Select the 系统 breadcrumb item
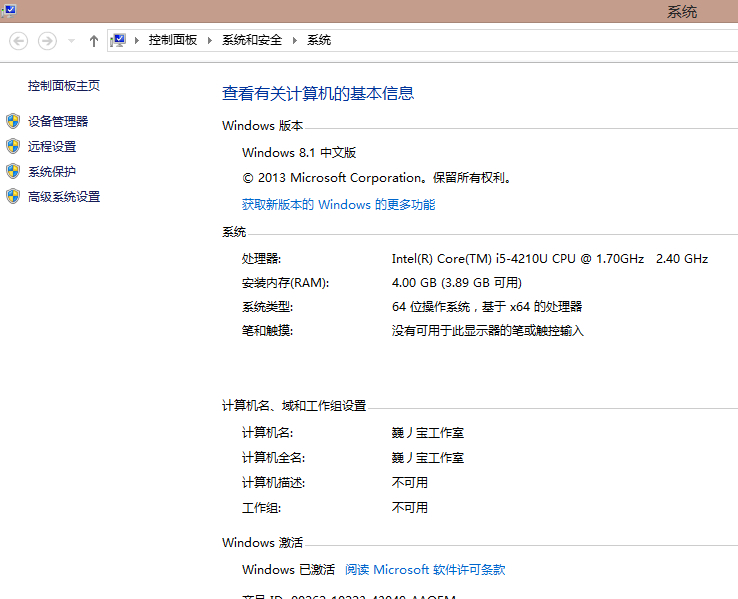Screen dimensions: 738x599 pyautogui.click(x=319, y=40)
